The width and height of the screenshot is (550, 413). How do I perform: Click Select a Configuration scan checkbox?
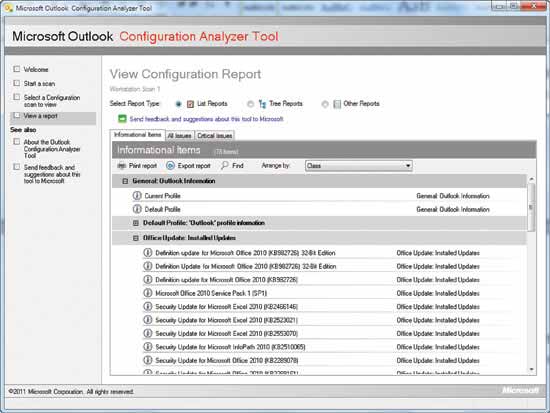(x=16, y=97)
